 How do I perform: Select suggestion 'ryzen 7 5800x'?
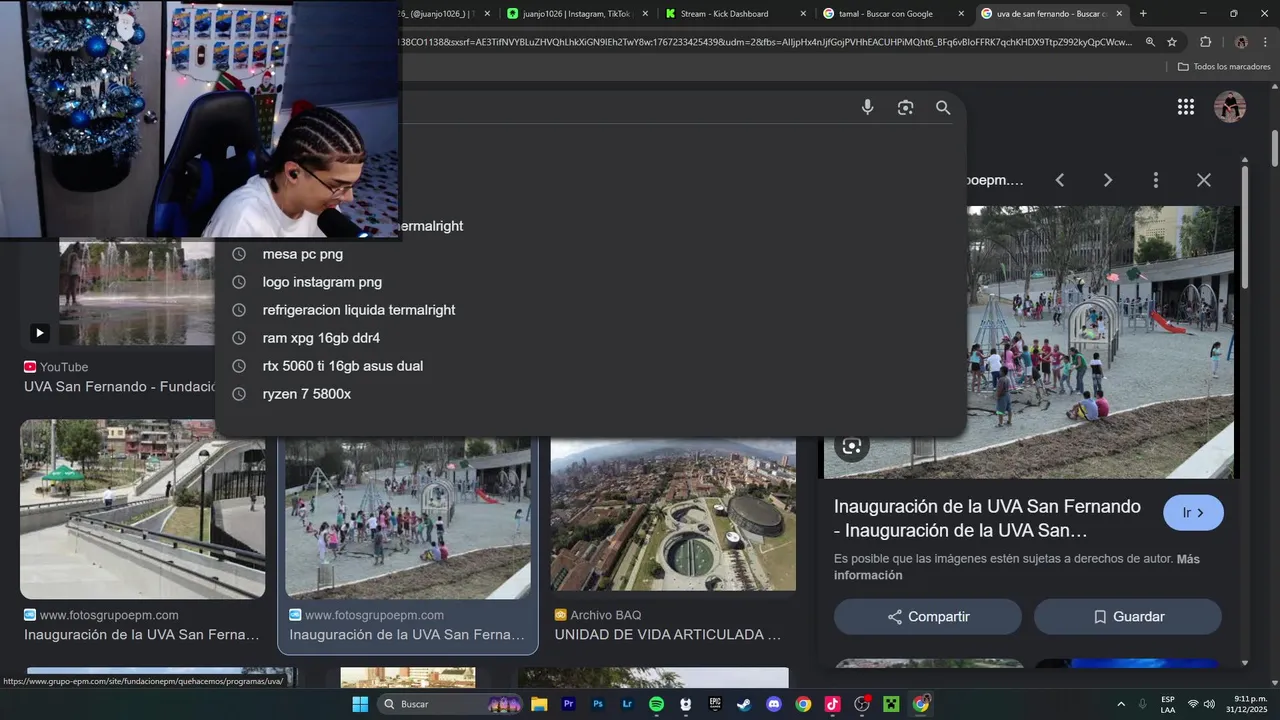point(590,394)
